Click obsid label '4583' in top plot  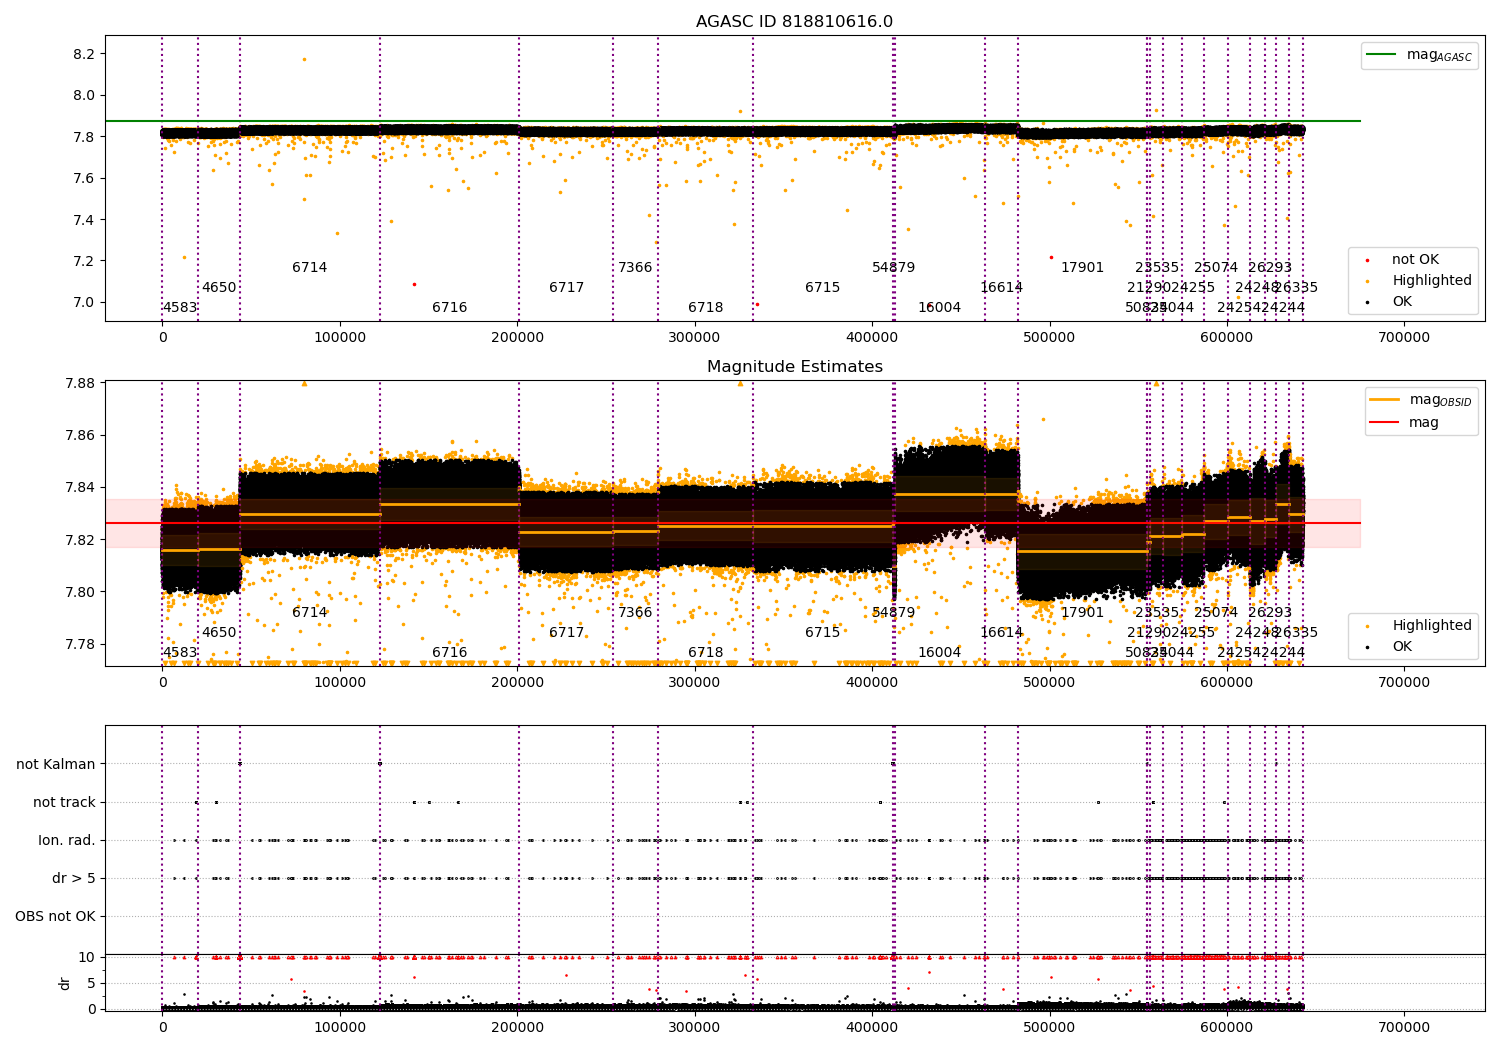point(180,308)
